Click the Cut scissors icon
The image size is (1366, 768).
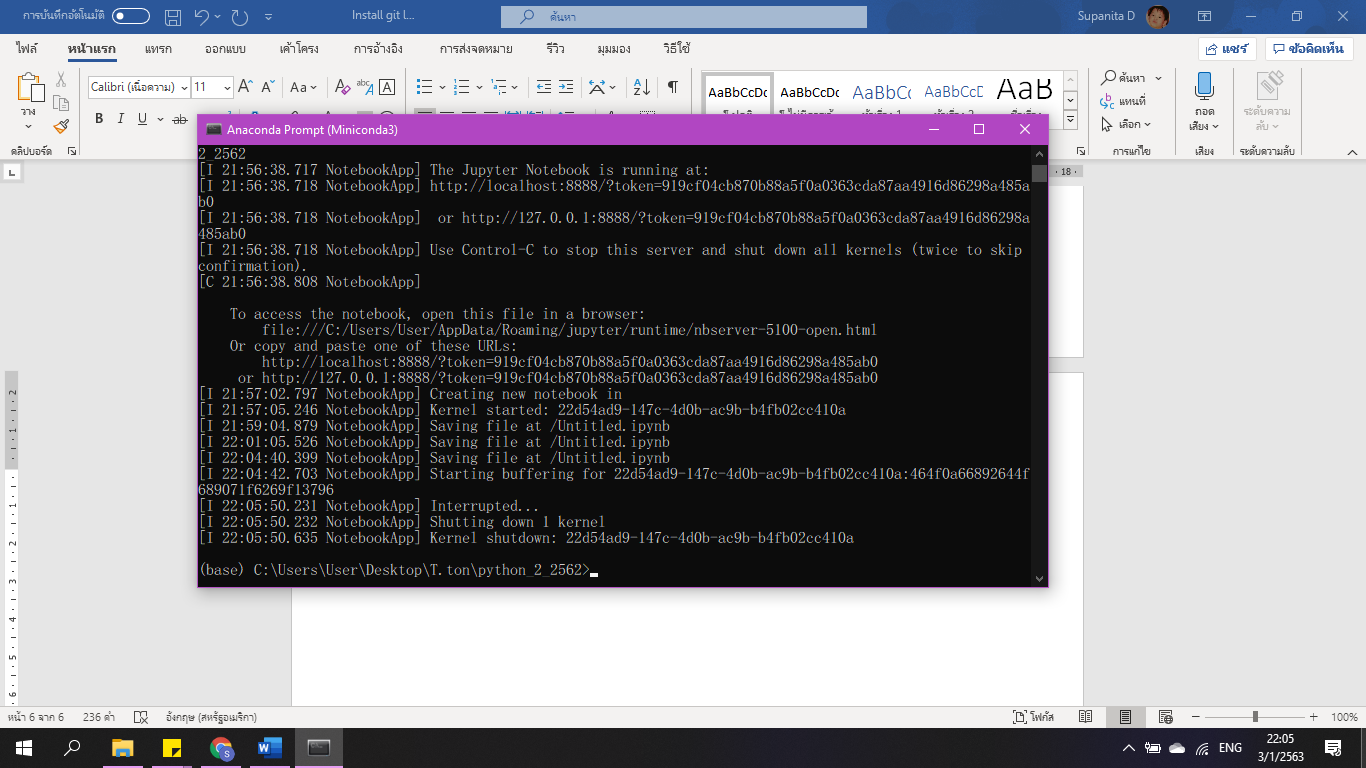[61, 80]
